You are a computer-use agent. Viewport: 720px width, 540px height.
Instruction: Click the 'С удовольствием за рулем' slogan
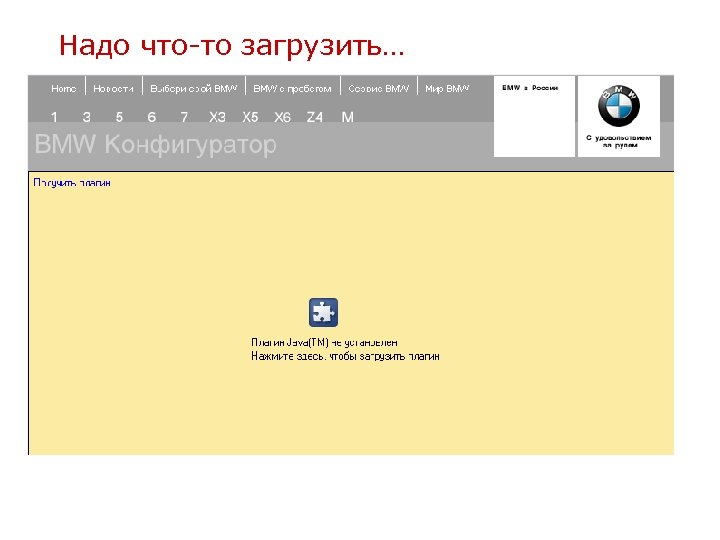(x=619, y=141)
